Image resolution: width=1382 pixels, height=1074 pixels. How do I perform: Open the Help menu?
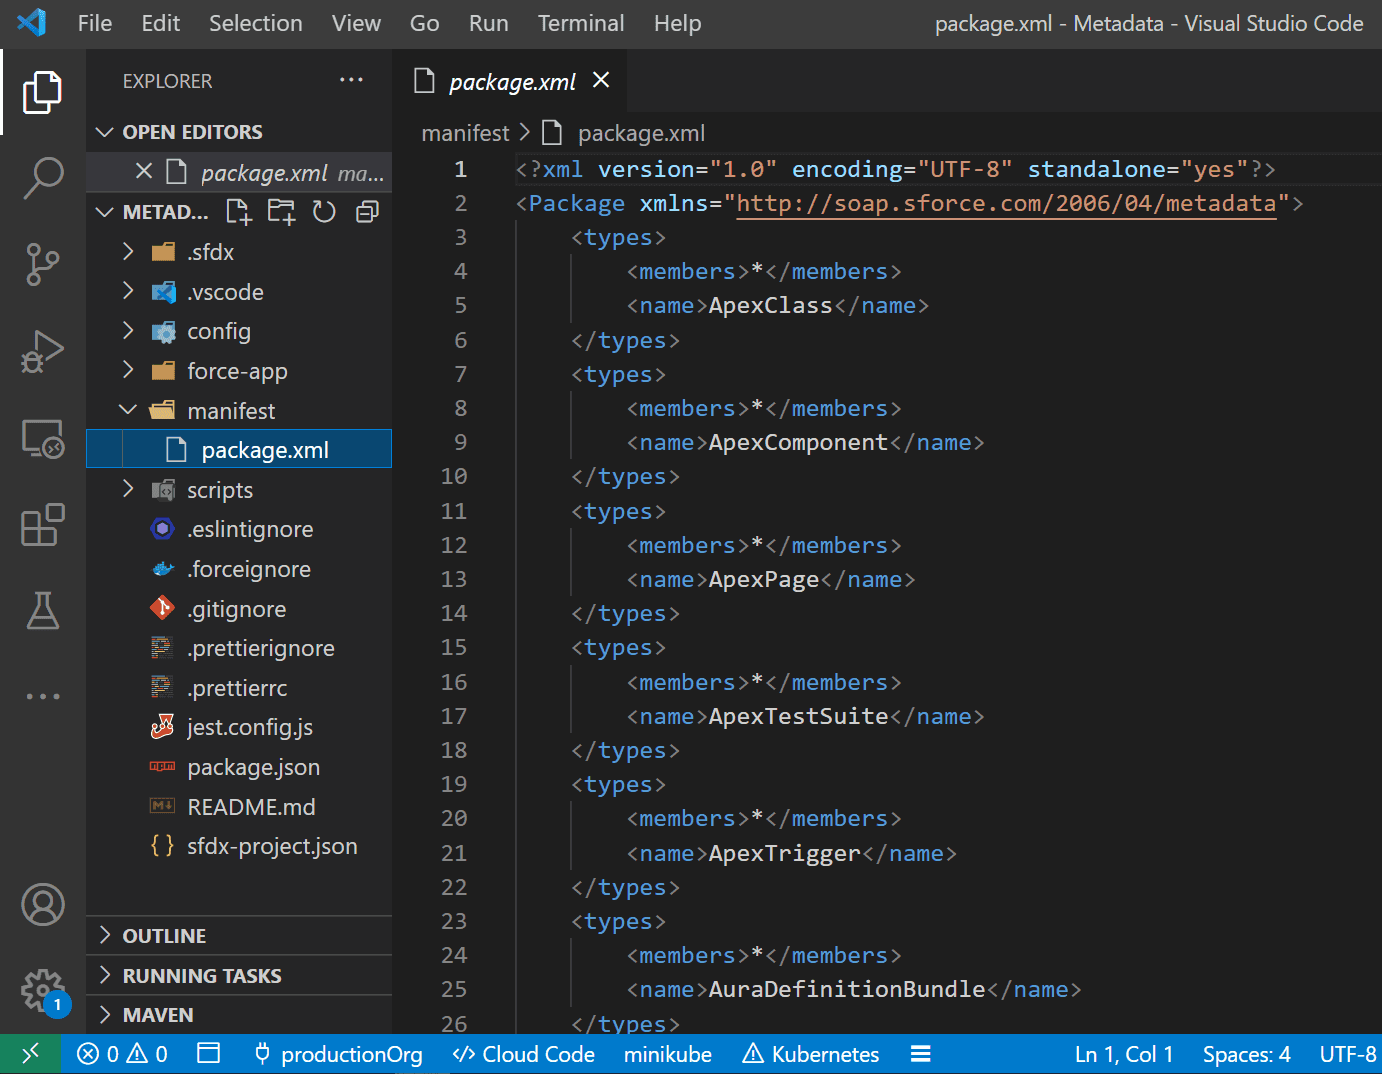click(x=677, y=23)
